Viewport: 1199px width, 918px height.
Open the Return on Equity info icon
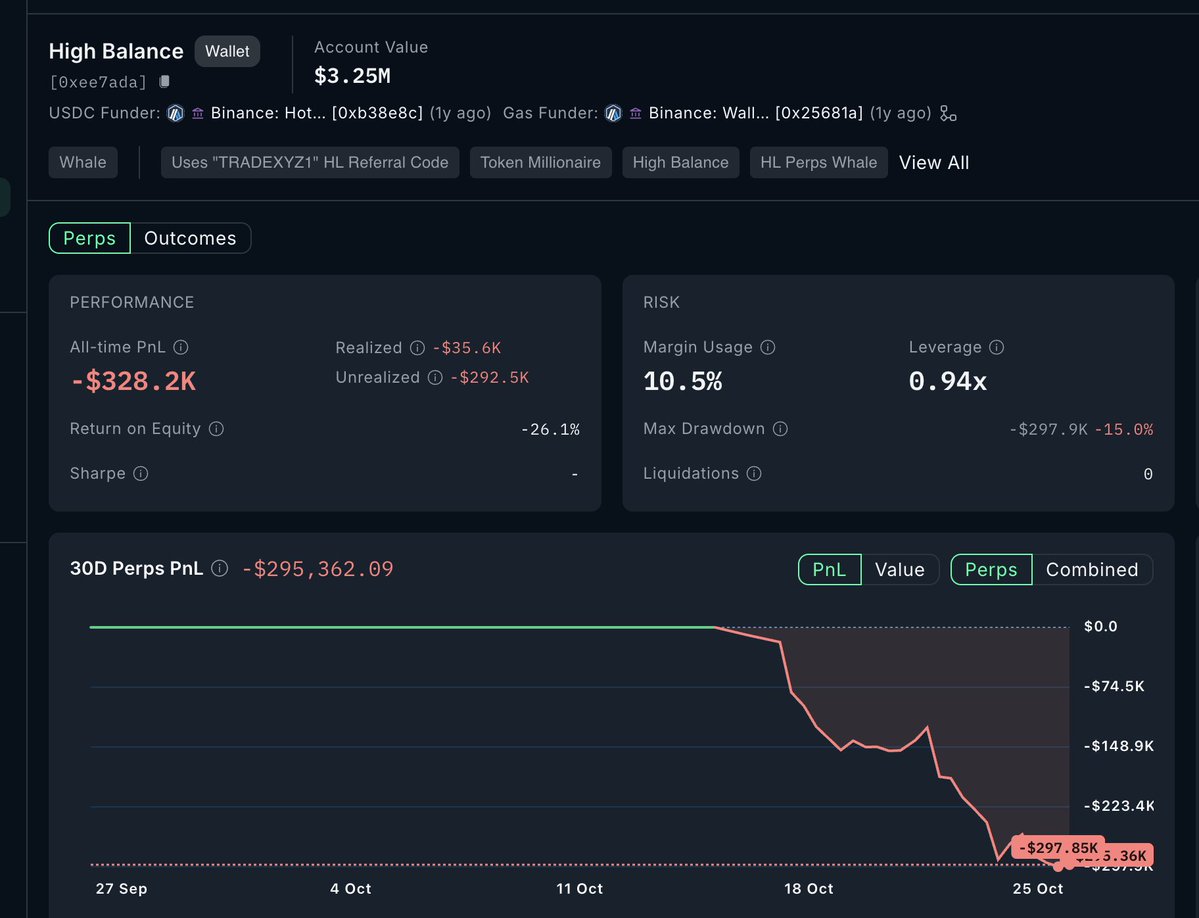point(216,429)
